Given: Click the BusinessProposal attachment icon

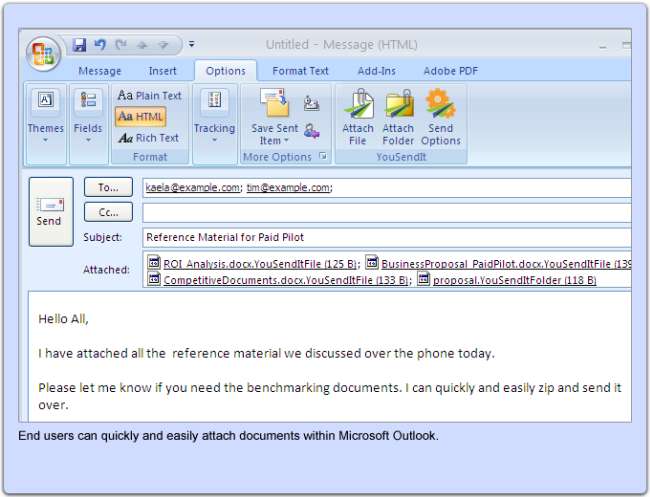Looking at the screenshot, I should tap(372, 262).
